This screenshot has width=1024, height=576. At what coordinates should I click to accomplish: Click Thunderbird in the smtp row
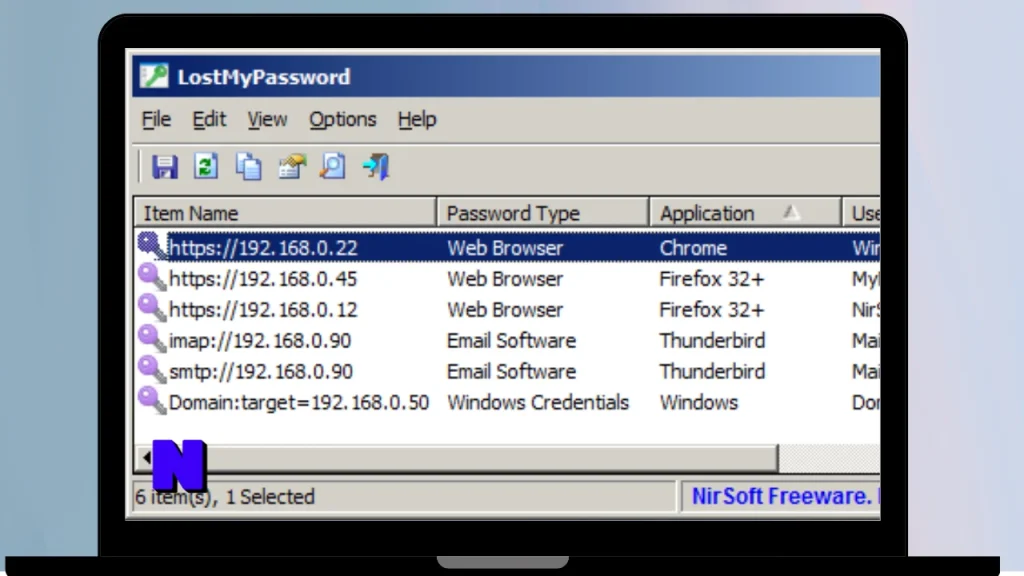(x=712, y=371)
